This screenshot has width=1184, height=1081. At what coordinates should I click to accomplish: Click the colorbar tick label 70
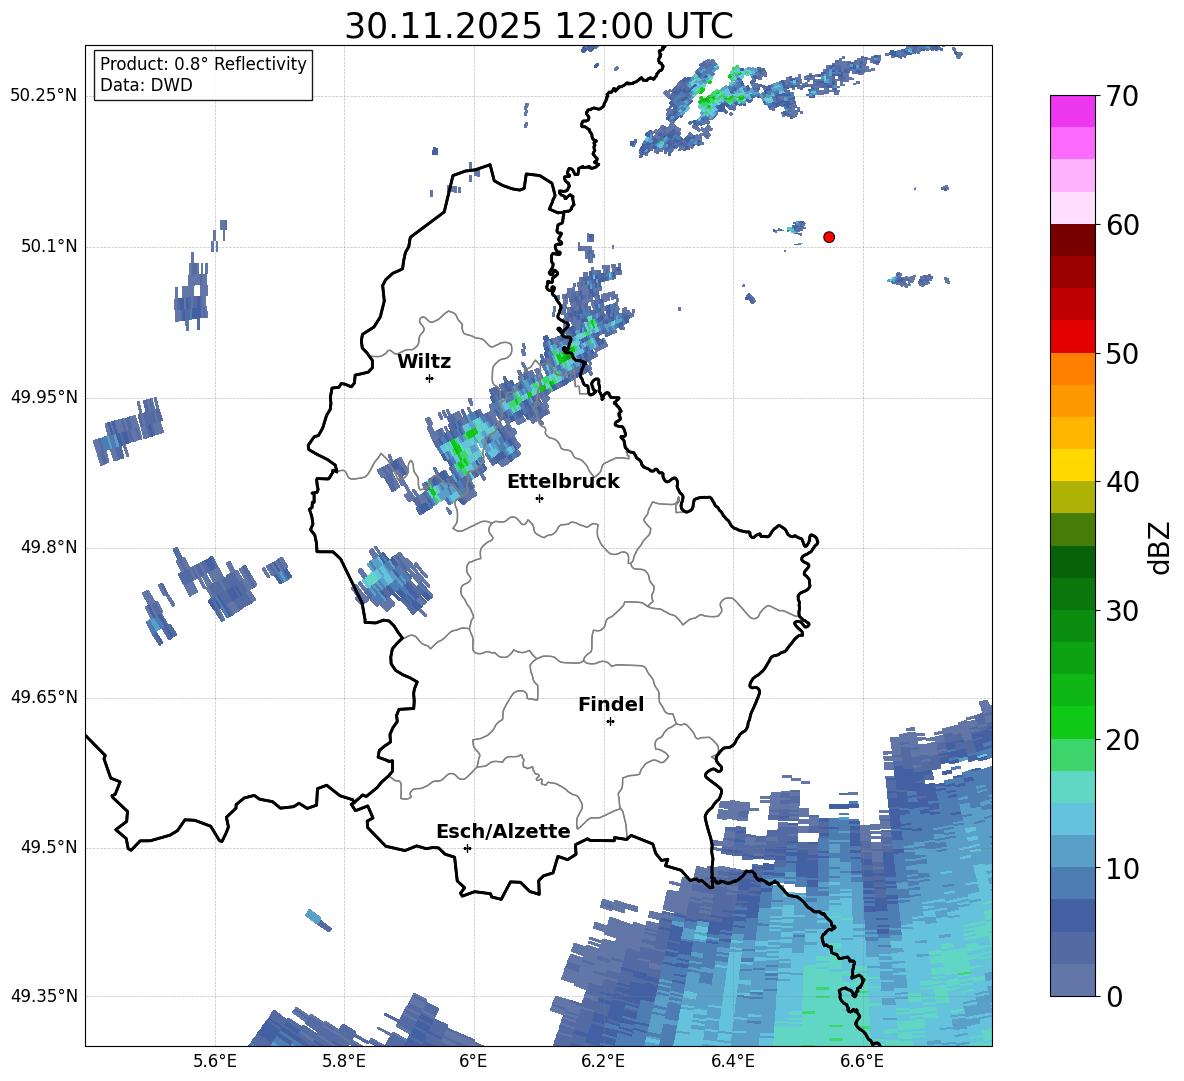1122,96
